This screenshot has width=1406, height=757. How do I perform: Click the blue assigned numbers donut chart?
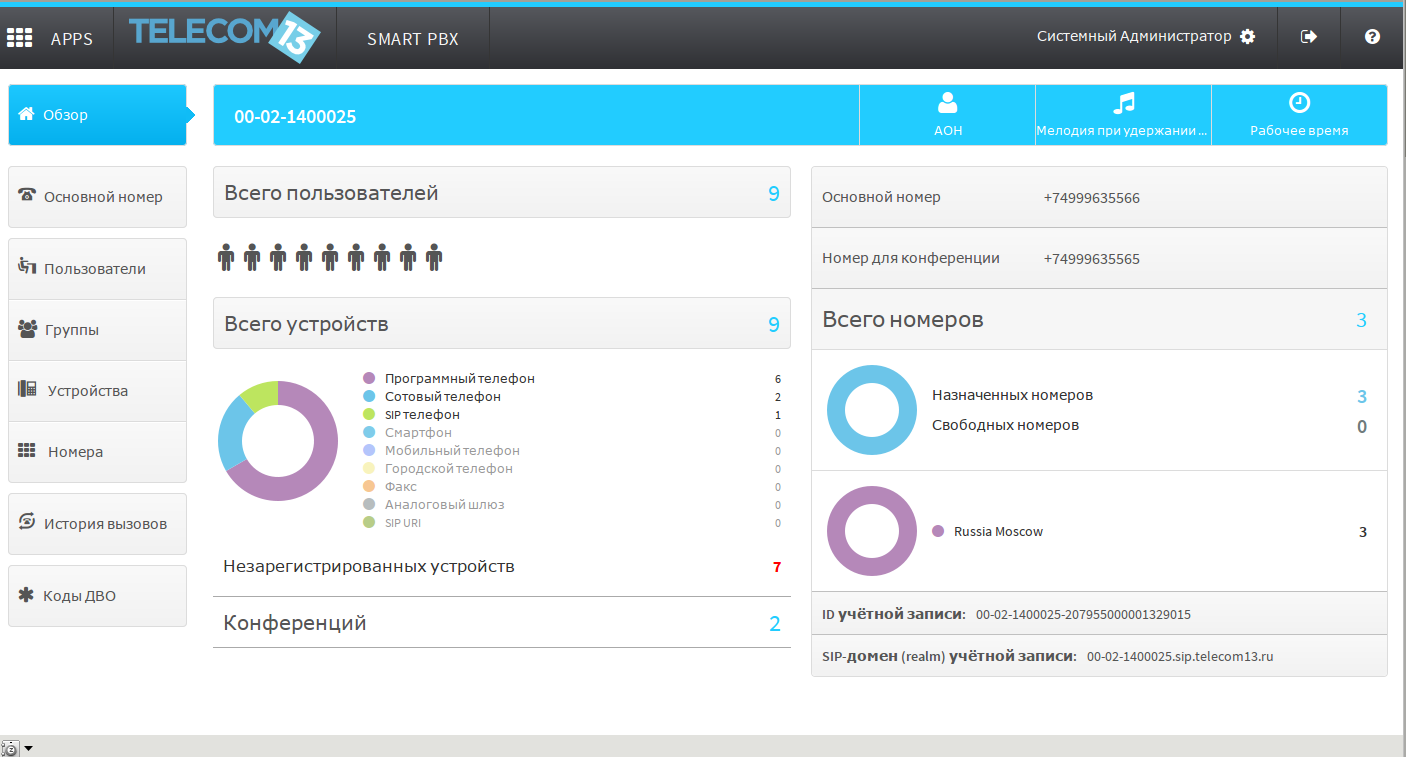871,410
